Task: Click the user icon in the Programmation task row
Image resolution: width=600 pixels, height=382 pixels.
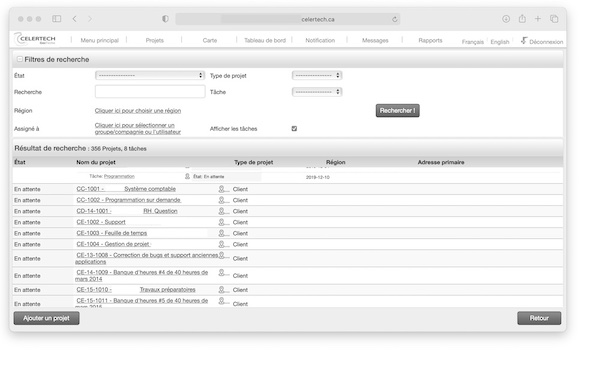Action: point(188,176)
